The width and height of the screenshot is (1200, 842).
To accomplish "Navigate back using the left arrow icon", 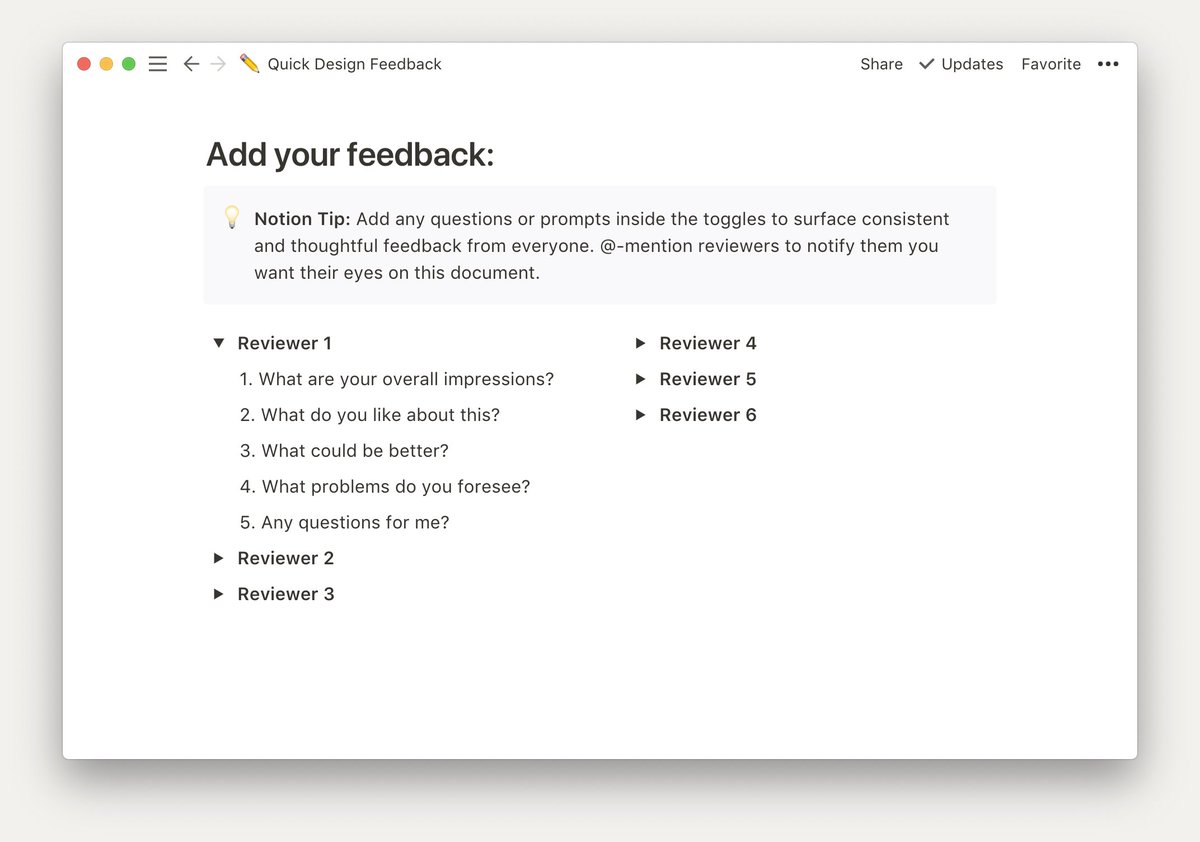I will pyautogui.click(x=191, y=63).
